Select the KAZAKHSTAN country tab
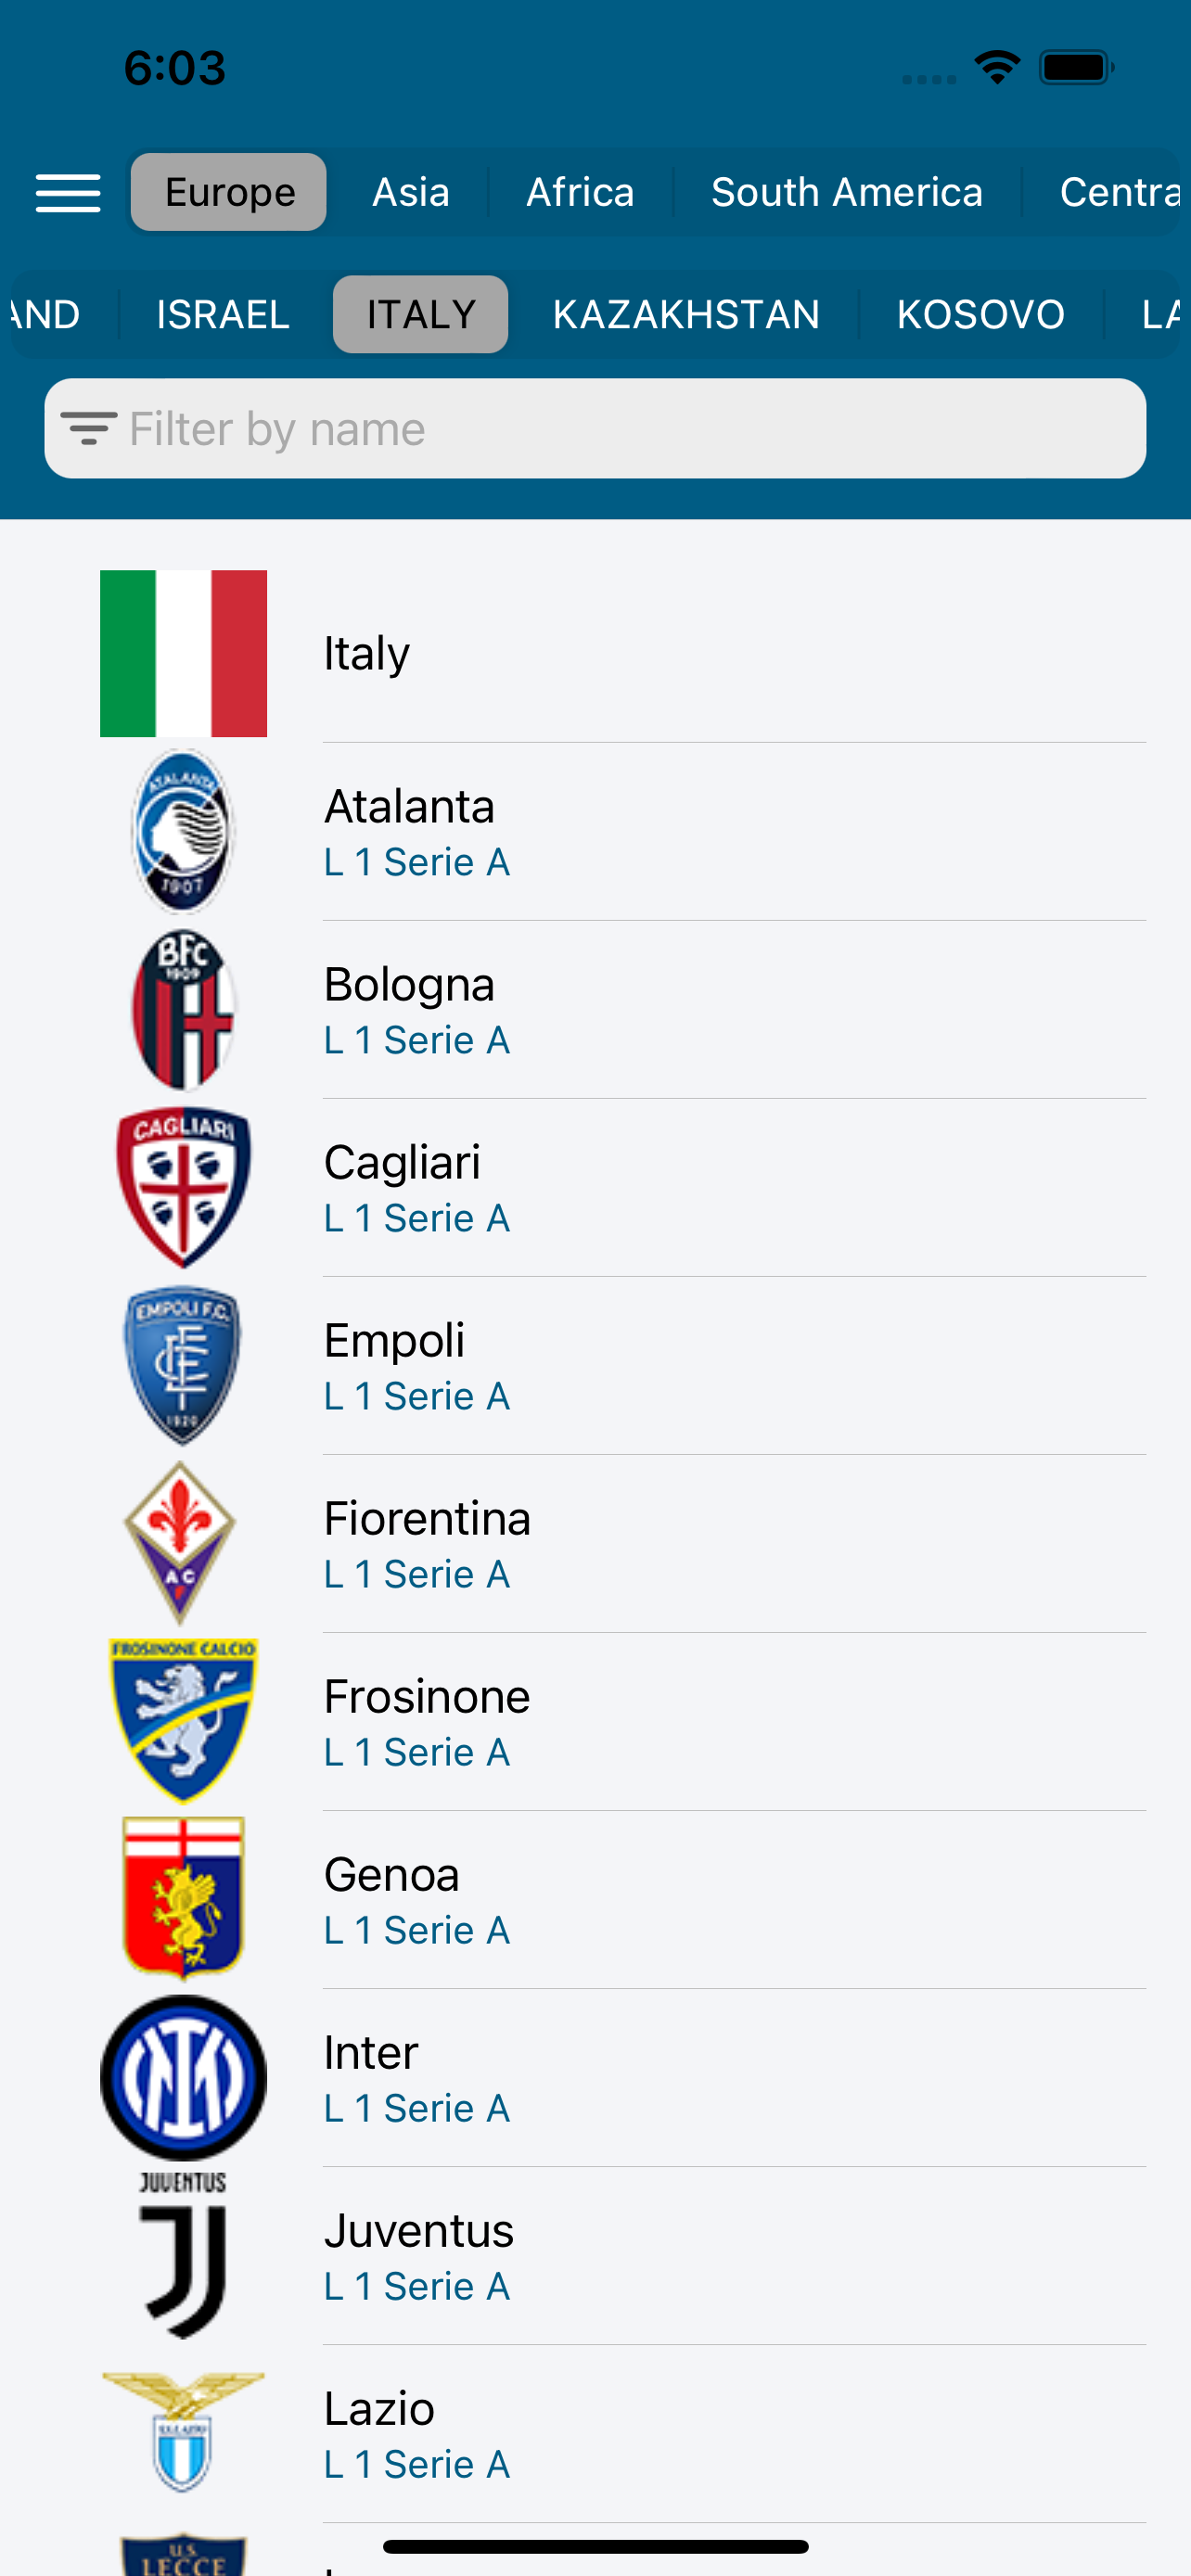The image size is (1191, 2576). pos(686,314)
